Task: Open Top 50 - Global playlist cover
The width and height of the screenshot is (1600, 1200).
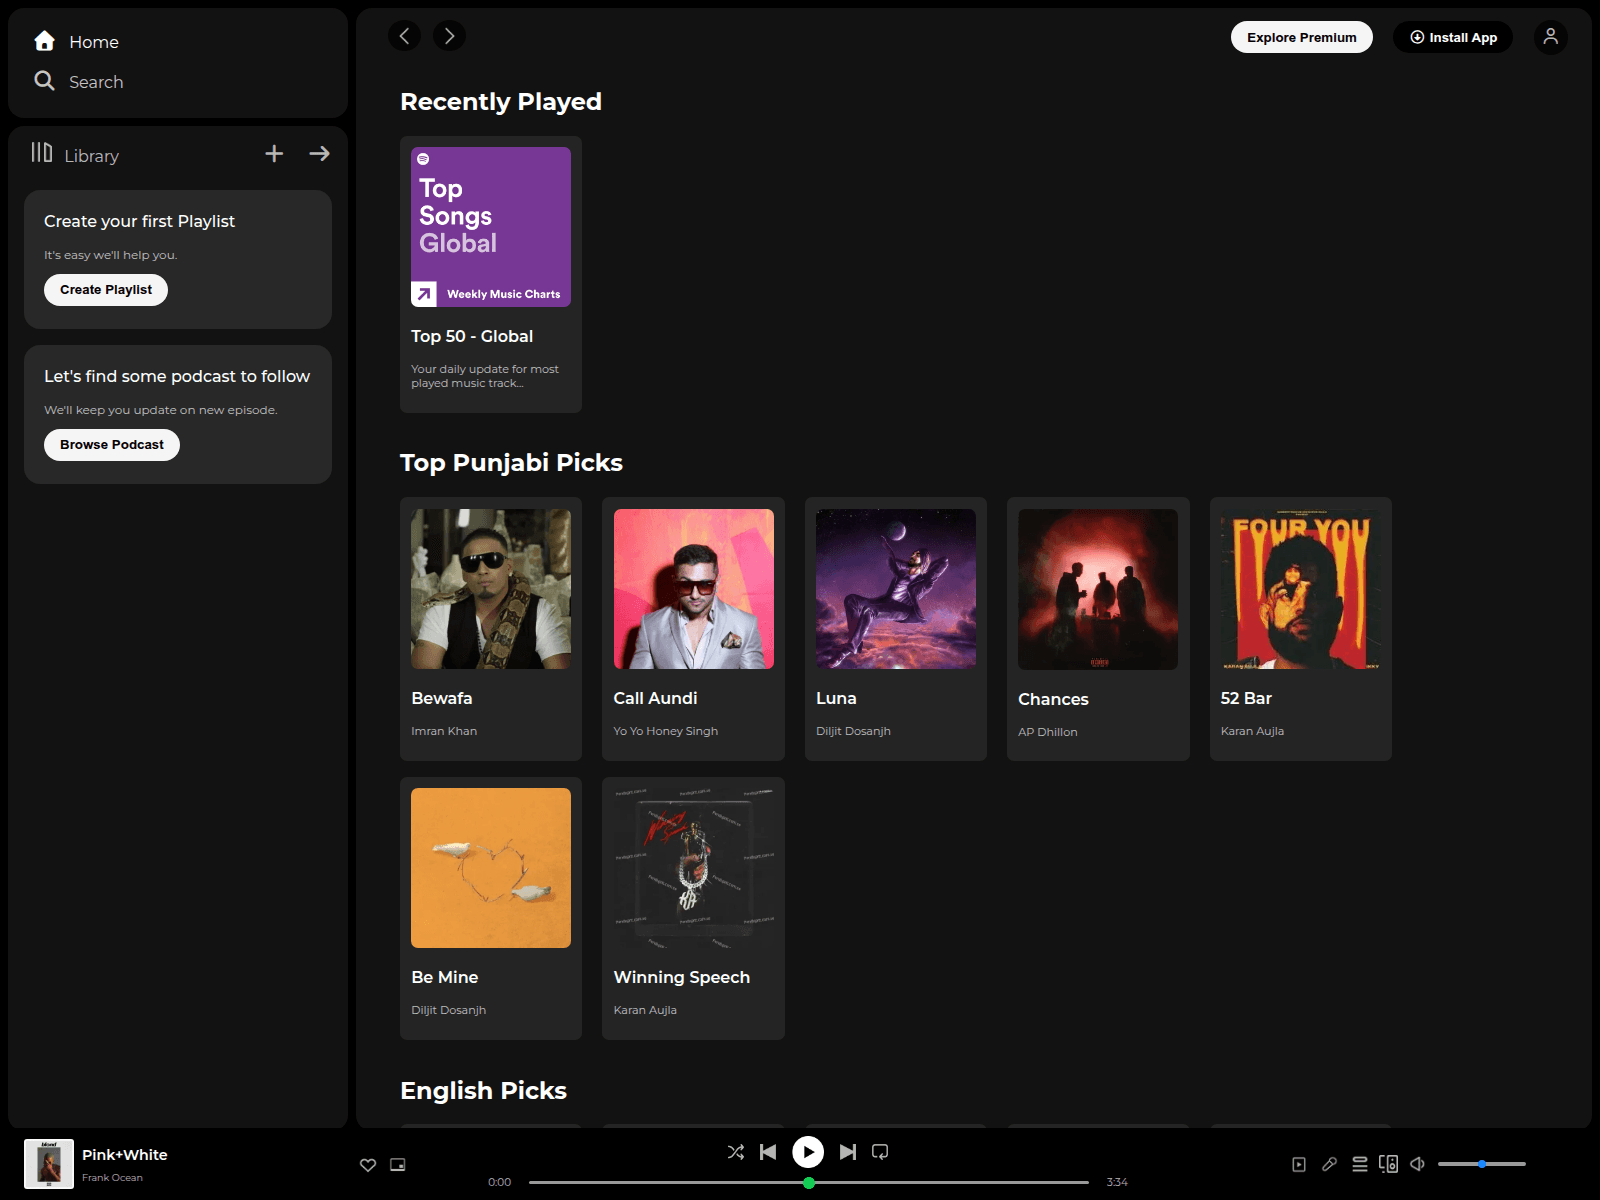Action: click(x=491, y=227)
